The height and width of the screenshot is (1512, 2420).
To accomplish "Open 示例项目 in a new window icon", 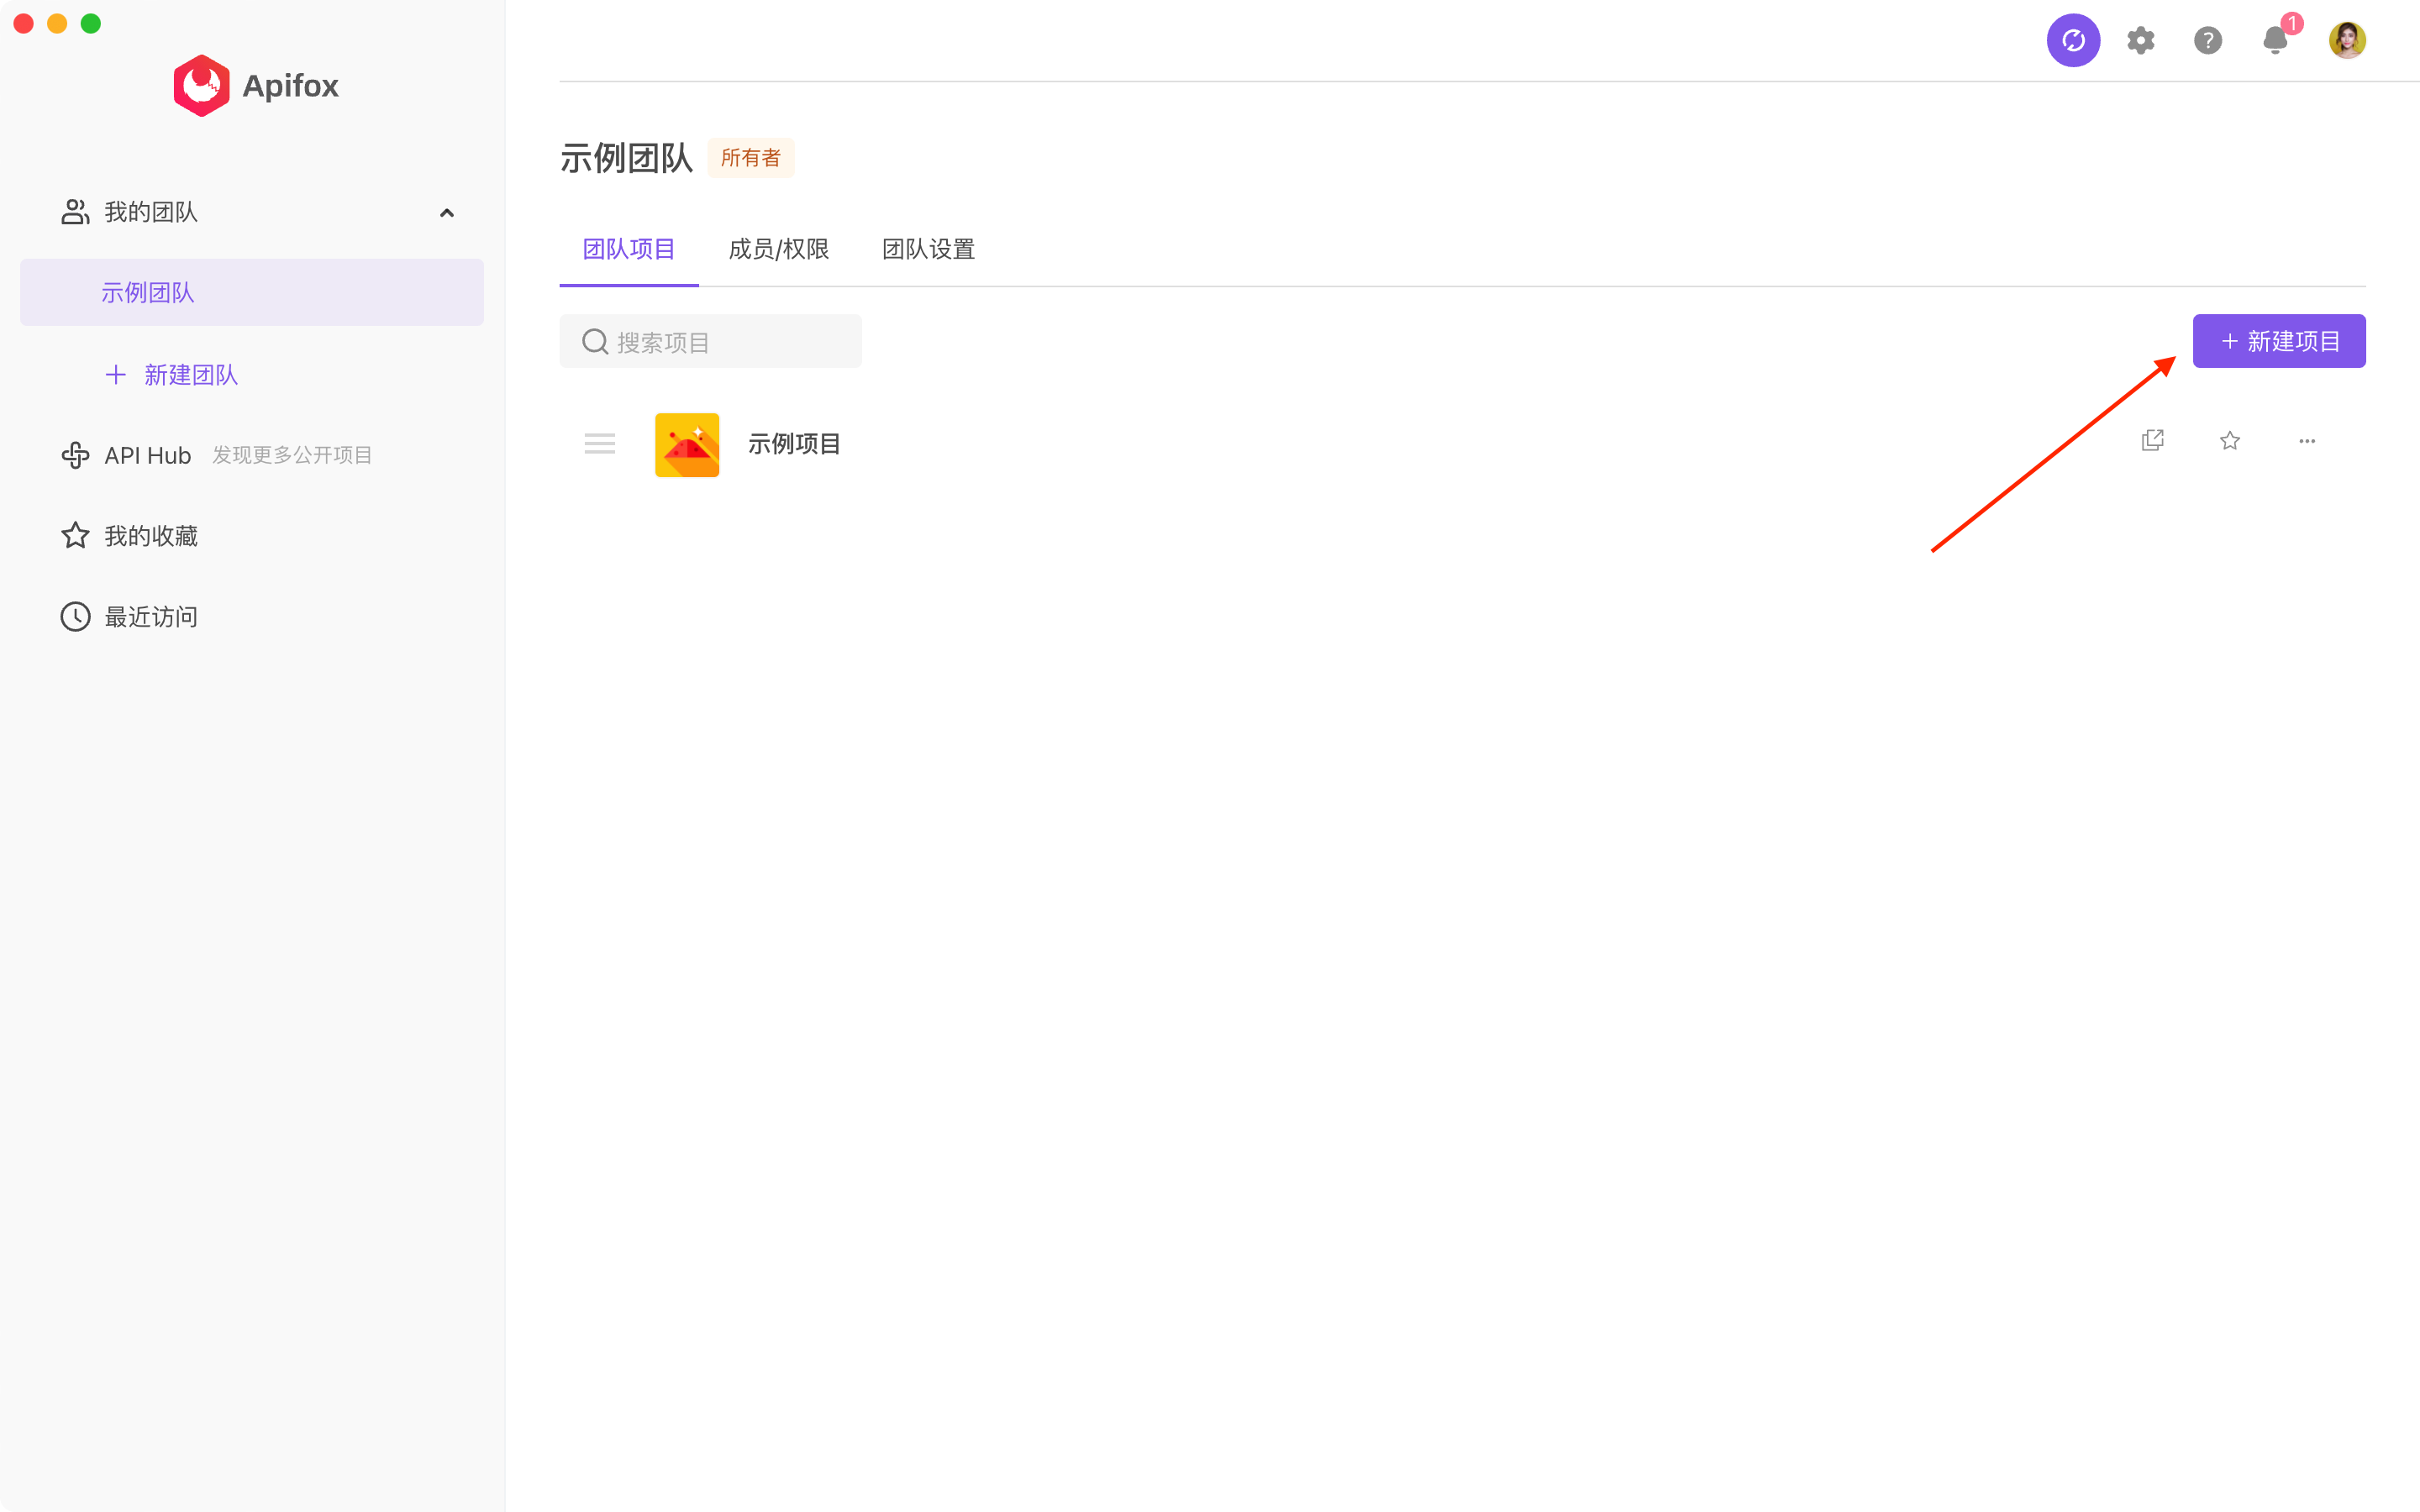I will coord(2152,441).
